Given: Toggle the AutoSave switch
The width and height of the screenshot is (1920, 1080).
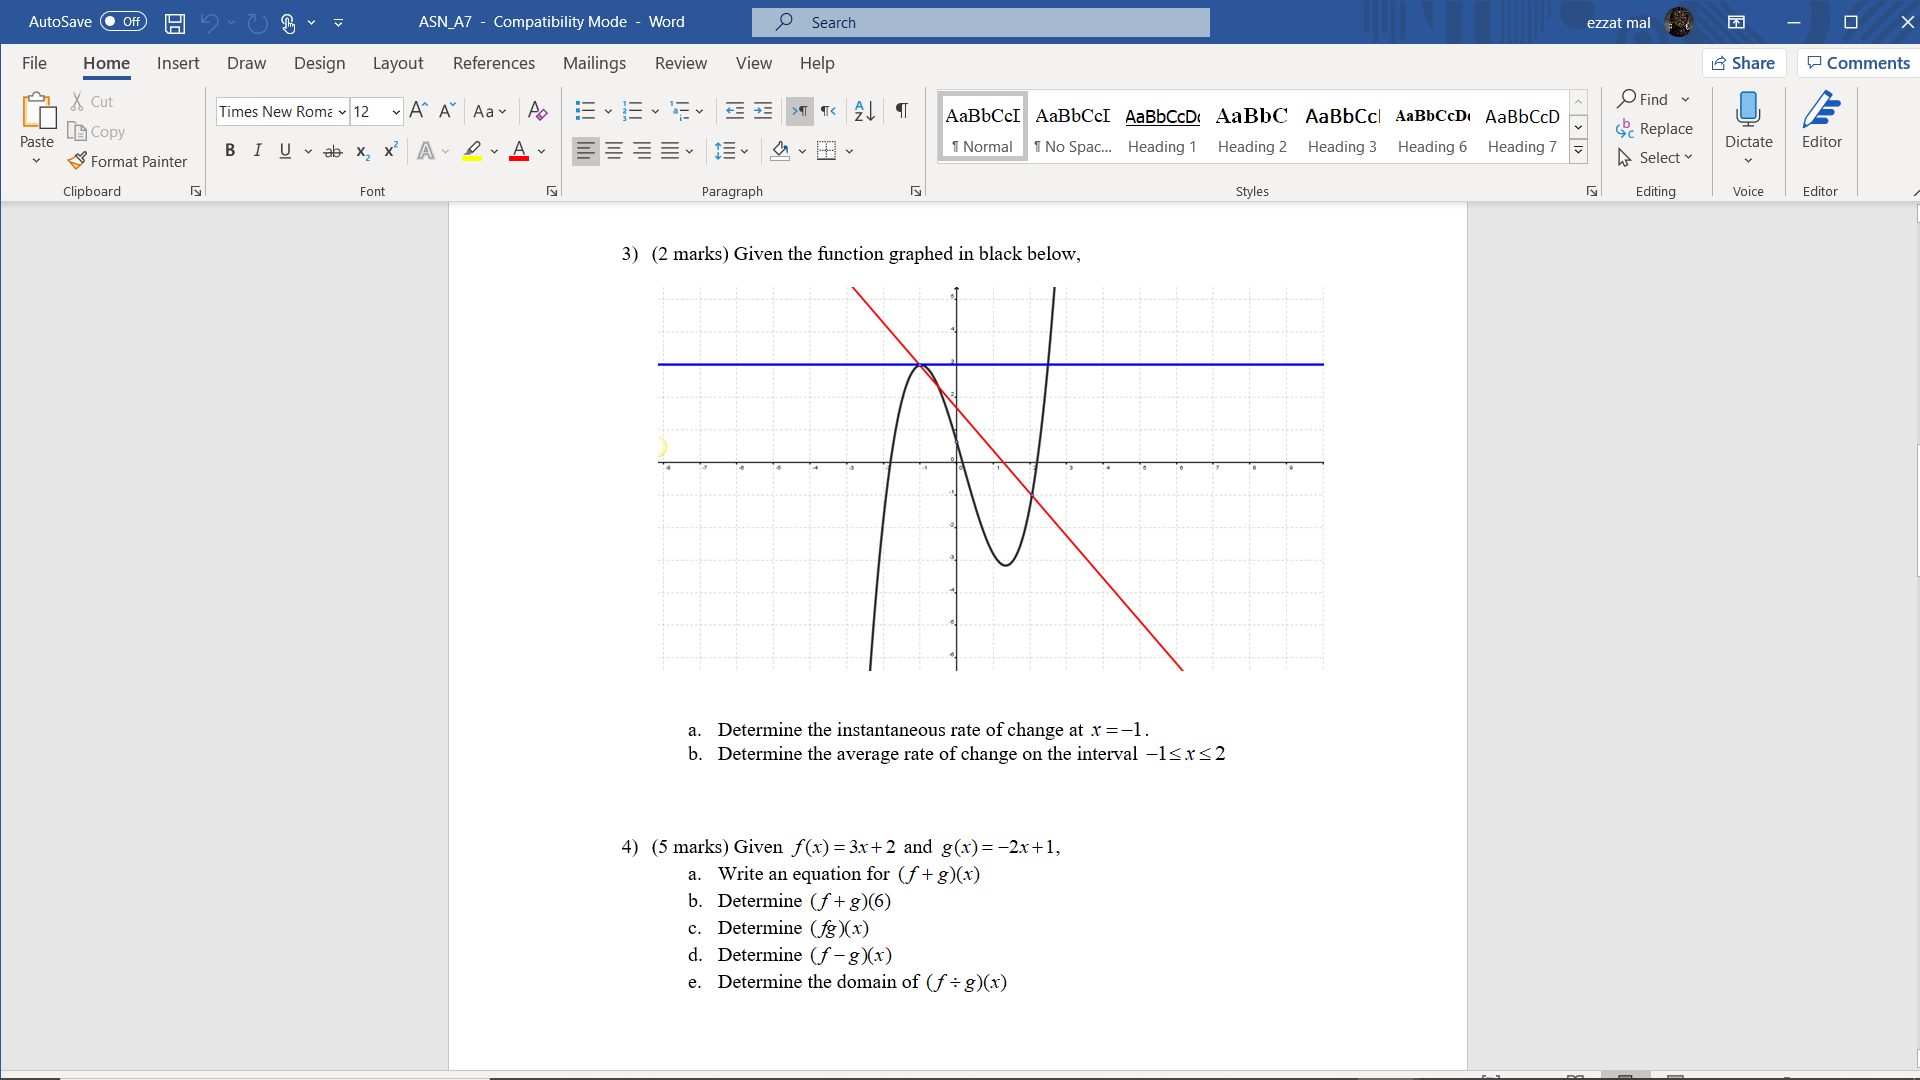Looking at the screenshot, I should 123,22.
